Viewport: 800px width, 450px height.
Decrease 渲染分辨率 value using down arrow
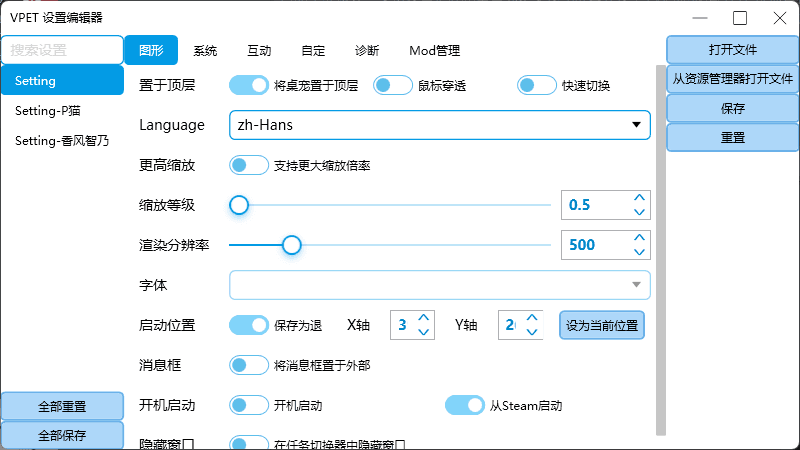click(x=639, y=252)
